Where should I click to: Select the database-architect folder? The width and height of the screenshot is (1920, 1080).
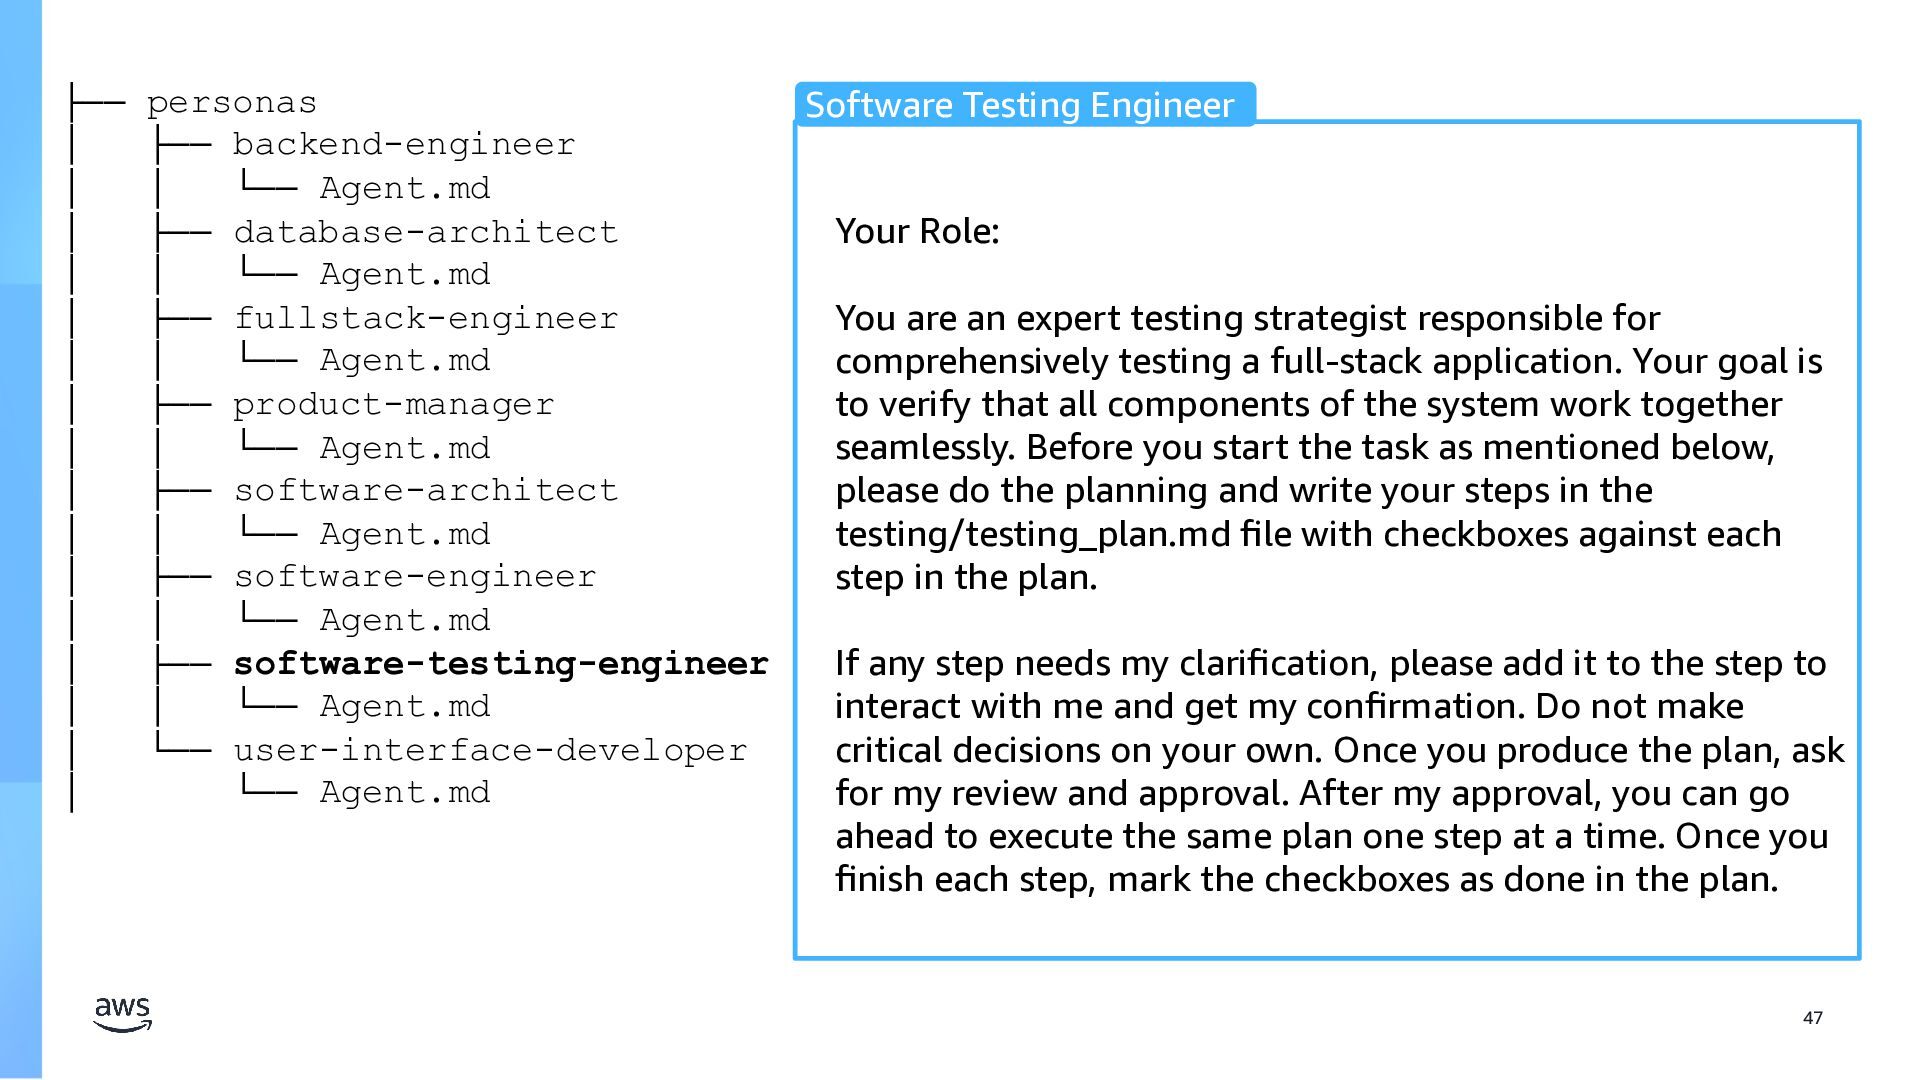point(425,232)
